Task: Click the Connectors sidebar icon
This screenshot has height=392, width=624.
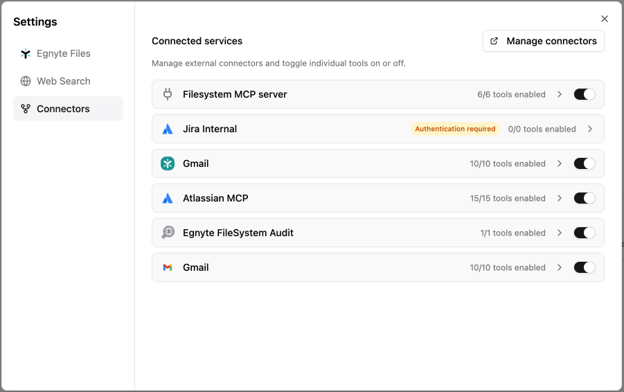Action: (25, 109)
